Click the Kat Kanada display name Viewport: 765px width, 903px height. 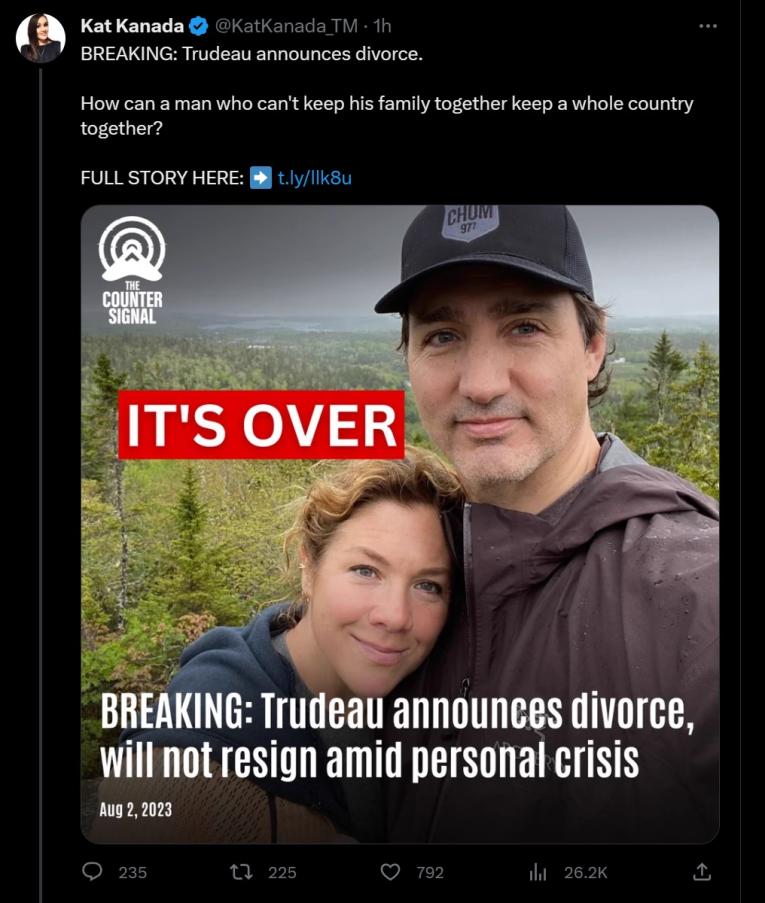point(132,26)
